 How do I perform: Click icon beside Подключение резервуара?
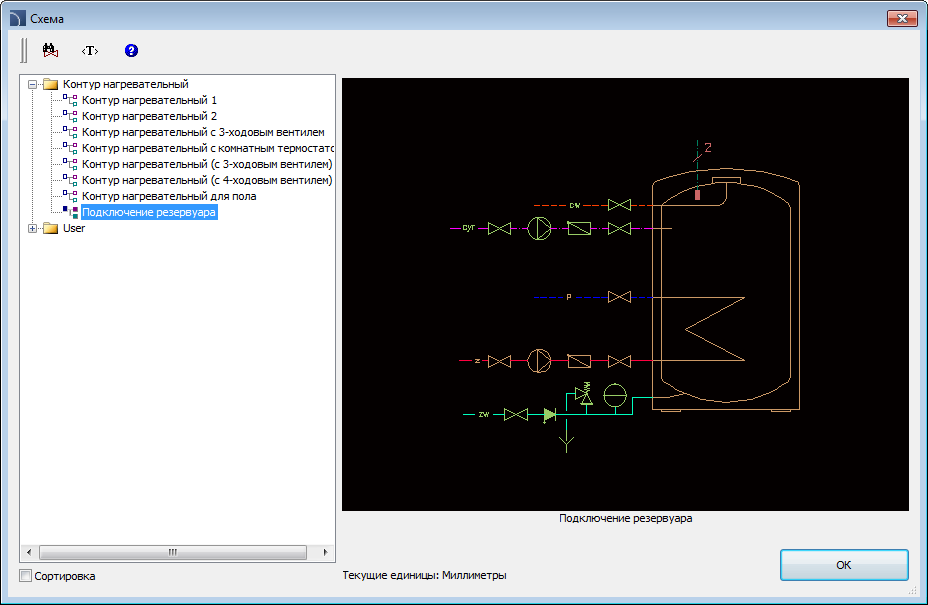point(70,212)
